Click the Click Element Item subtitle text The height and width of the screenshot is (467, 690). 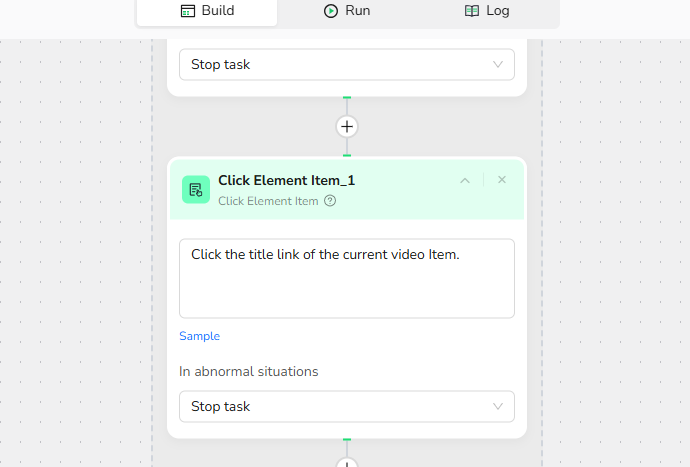pyautogui.click(x=268, y=201)
